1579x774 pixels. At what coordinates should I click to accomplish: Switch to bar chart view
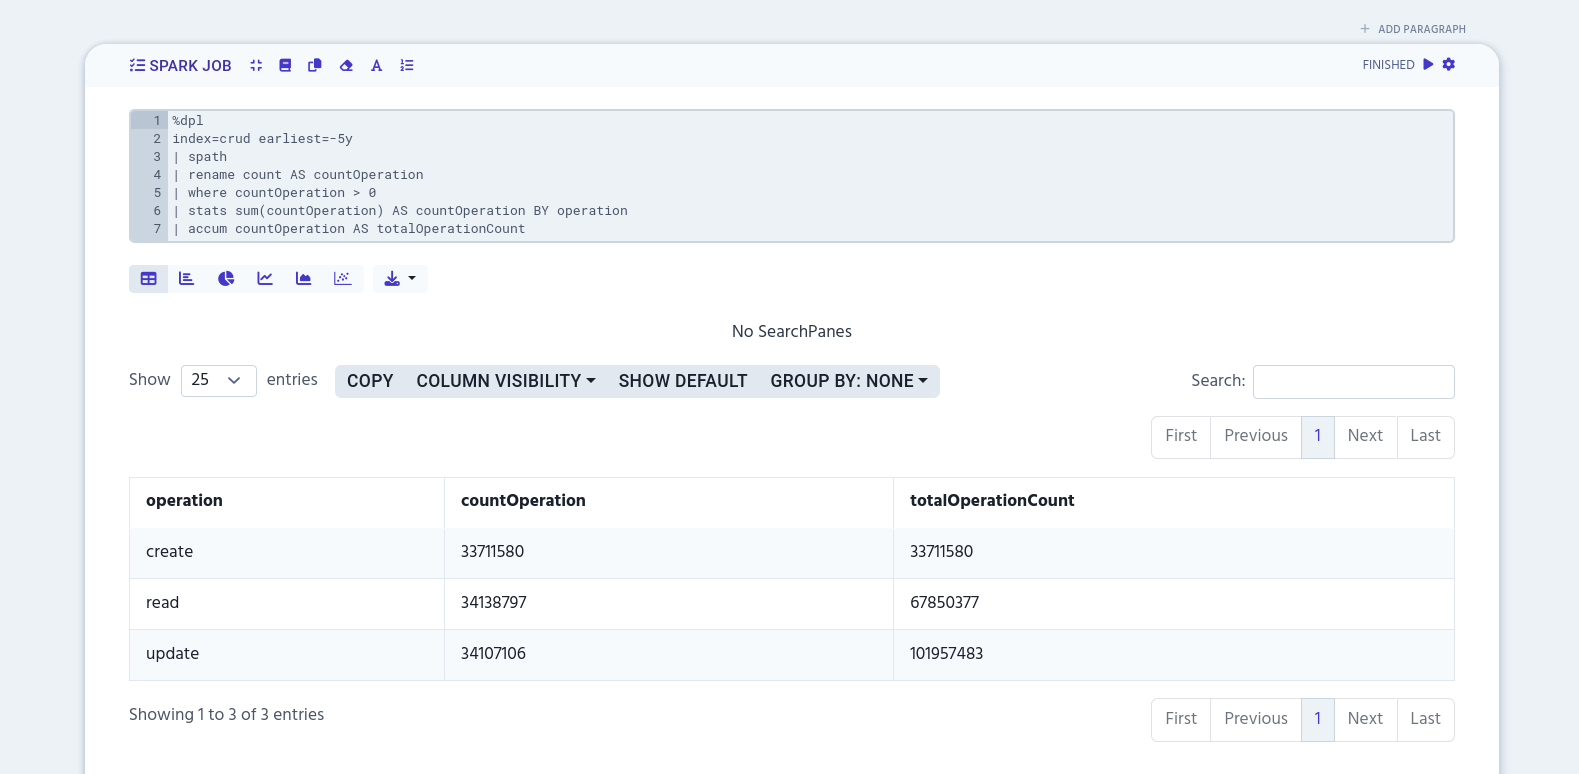[x=187, y=279]
